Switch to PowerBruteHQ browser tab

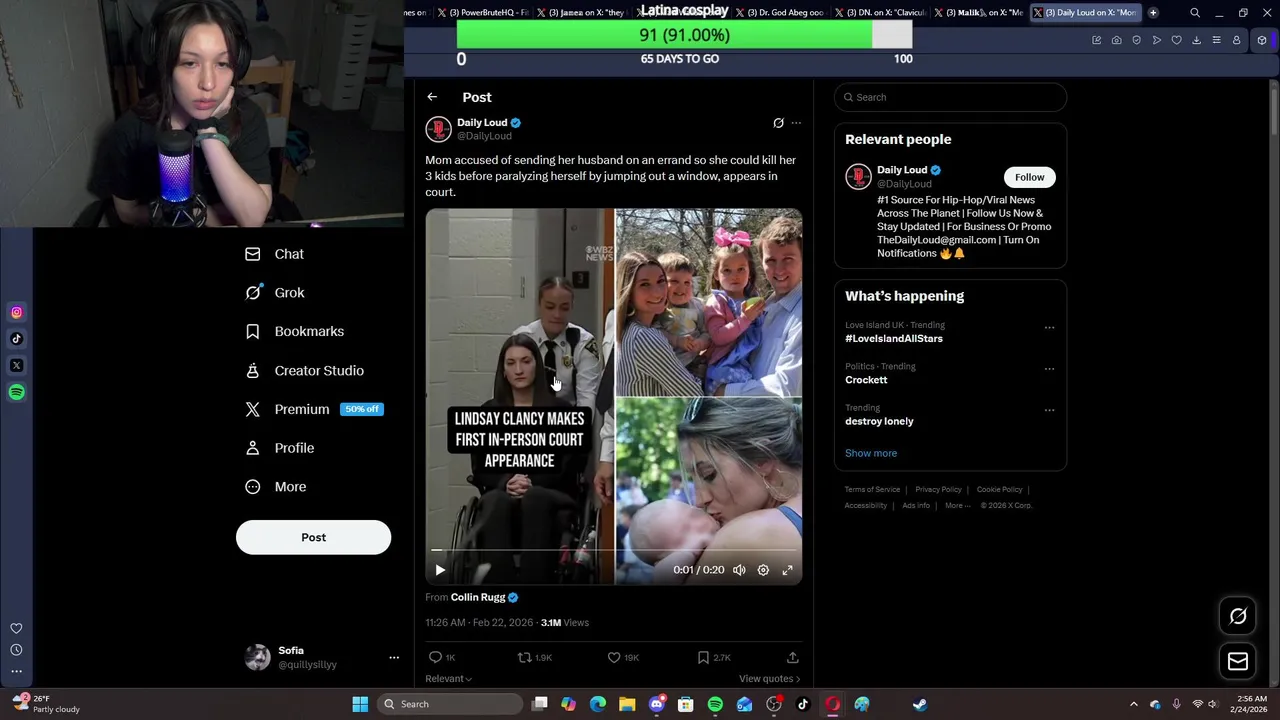coord(482,12)
